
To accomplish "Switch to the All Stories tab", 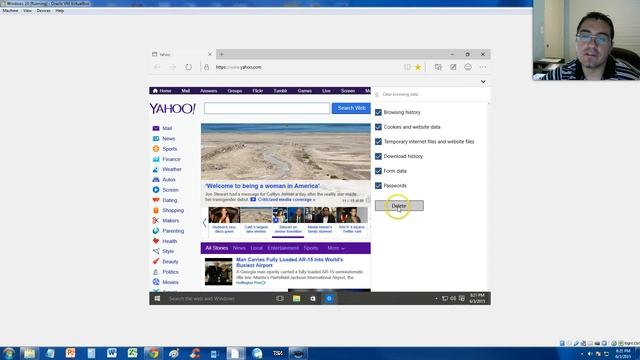I will tap(217, 248).
